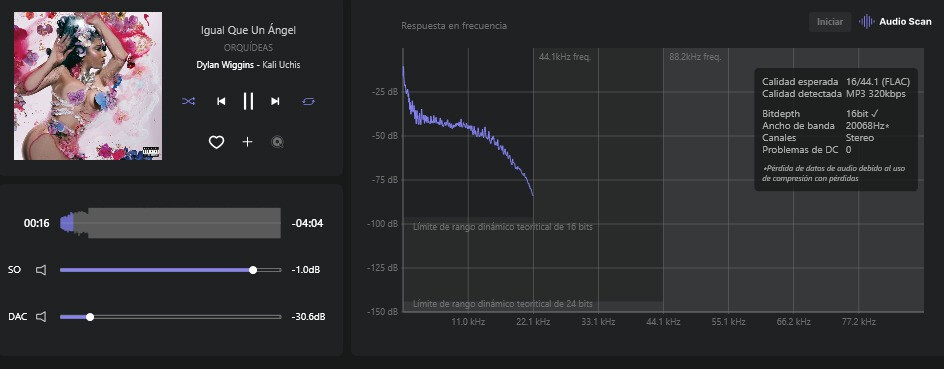The width and height of the screenshot is (944, 369).
Task: Open the album cover thumbnail
Action: click(x=88, y=86)
